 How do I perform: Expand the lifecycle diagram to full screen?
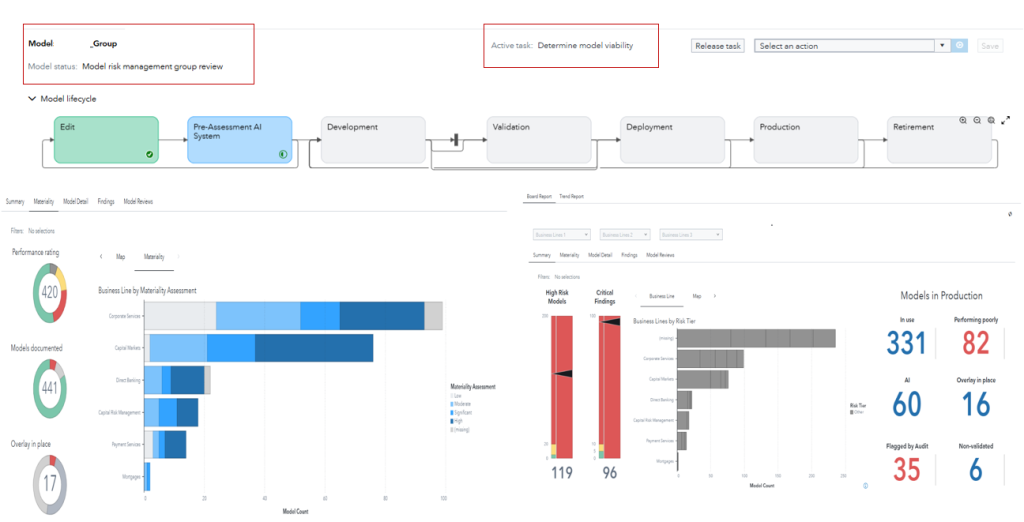(1006, 120)
